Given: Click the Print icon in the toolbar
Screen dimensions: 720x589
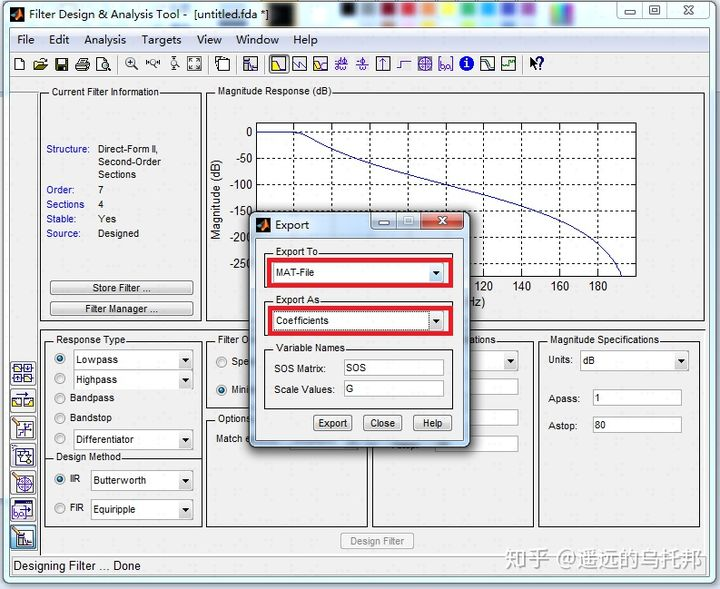Looking at the screenshot, I should tap(83, 64).
